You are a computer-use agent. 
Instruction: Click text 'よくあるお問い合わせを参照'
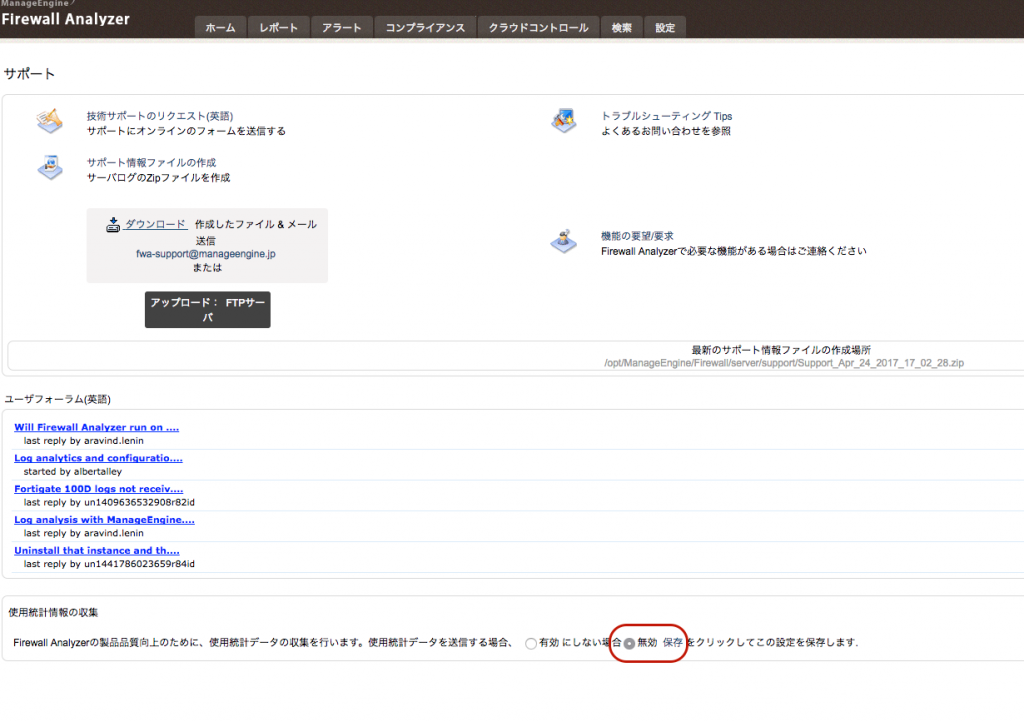tap(666, 131)
